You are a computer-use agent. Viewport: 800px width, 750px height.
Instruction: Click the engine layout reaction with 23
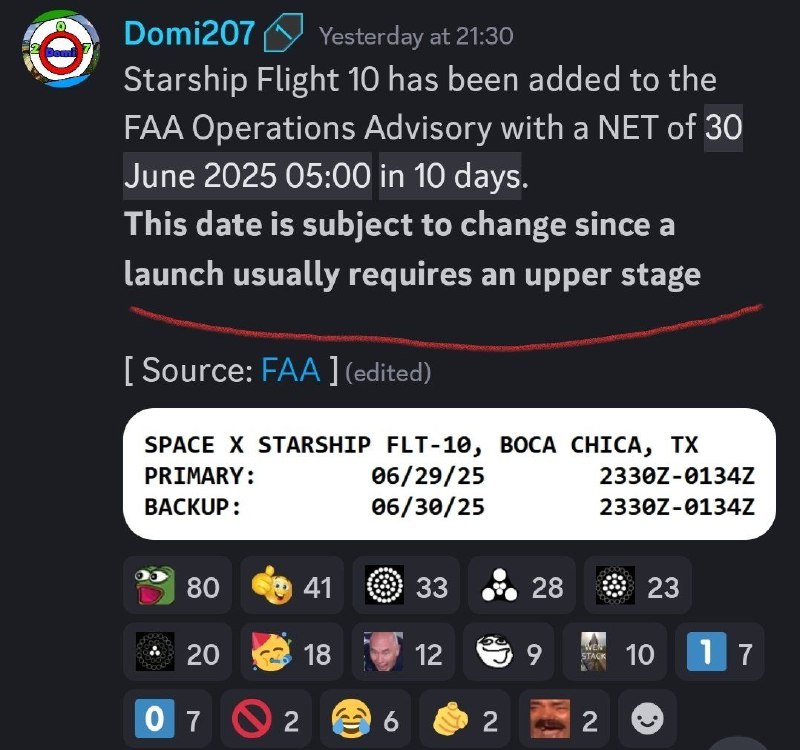click(x=638, y=585)
